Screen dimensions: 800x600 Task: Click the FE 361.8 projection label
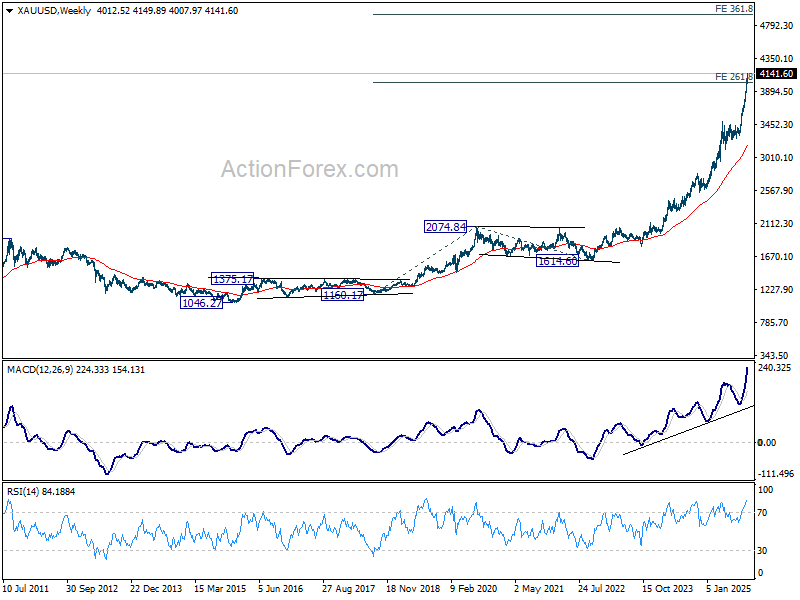[734, 8]
